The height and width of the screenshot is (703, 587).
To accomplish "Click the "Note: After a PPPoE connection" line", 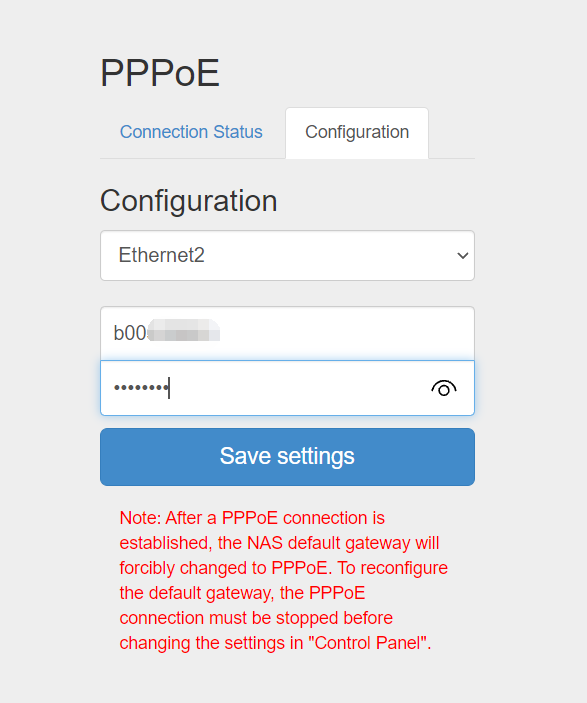I will [x=252, y=518].
